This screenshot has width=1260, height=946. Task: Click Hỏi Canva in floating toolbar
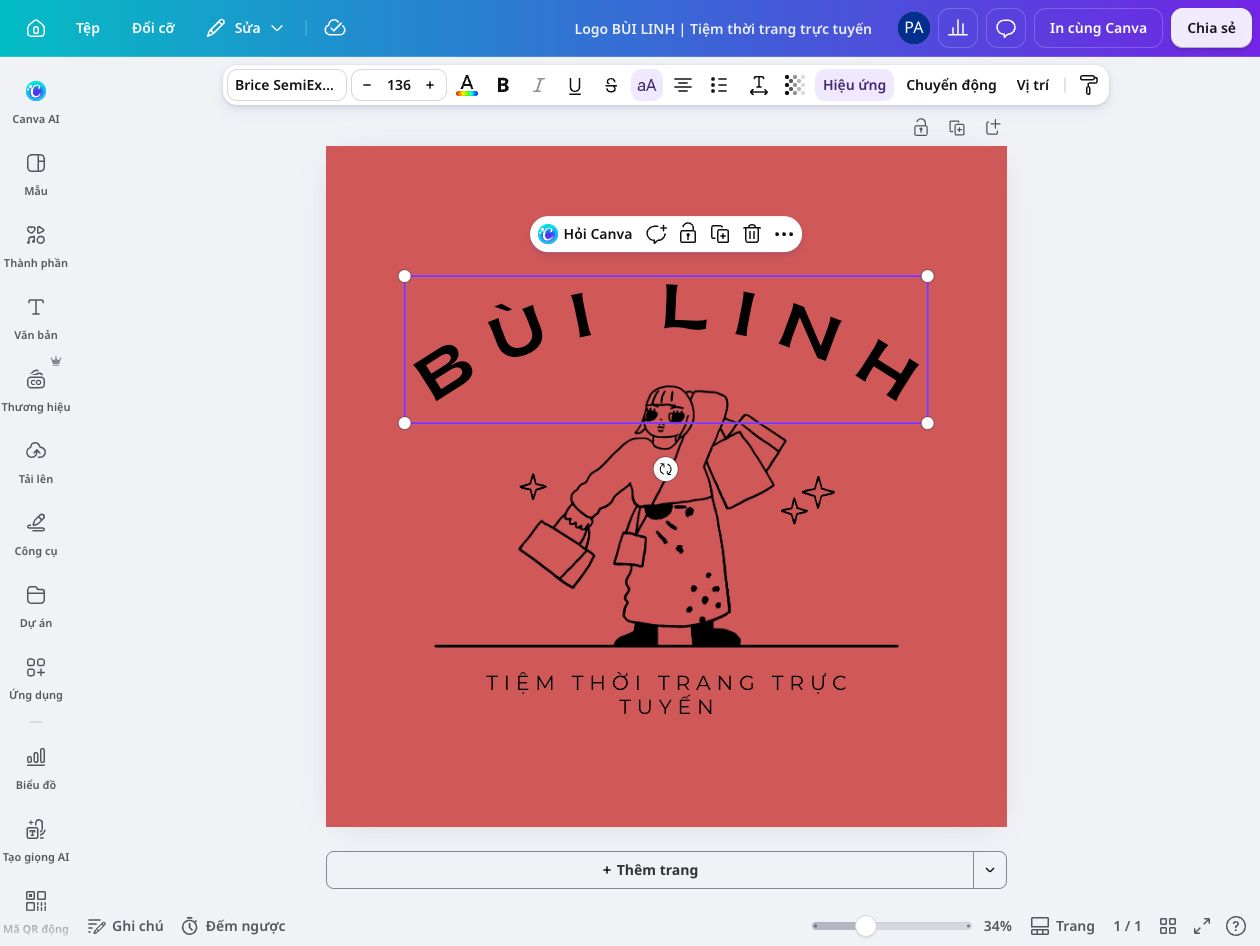point(585,234)
